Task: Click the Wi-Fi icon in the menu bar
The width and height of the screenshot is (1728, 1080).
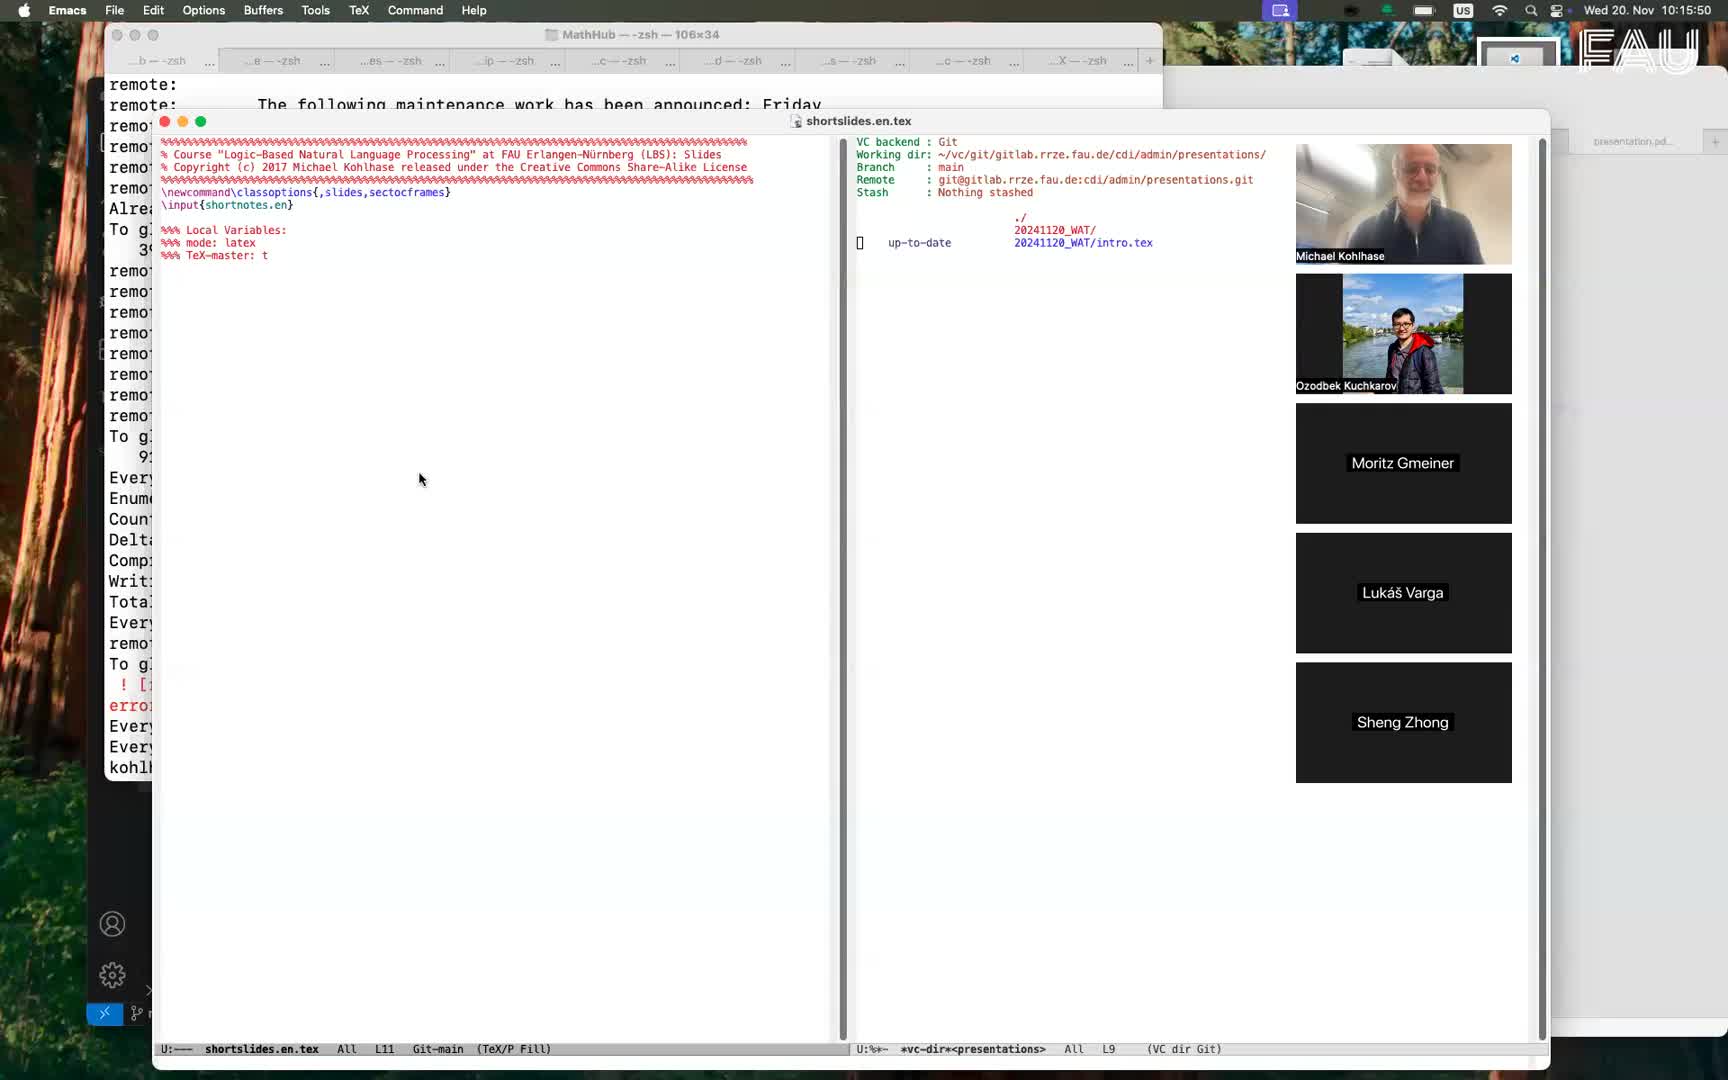Action: 1499,11
